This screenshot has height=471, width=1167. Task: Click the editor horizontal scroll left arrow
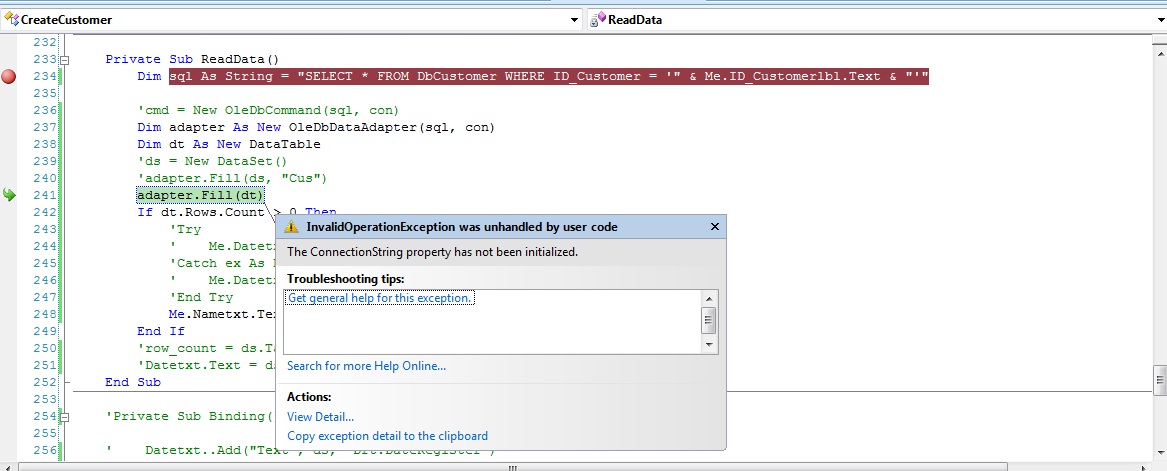click(x=8, y=468)
